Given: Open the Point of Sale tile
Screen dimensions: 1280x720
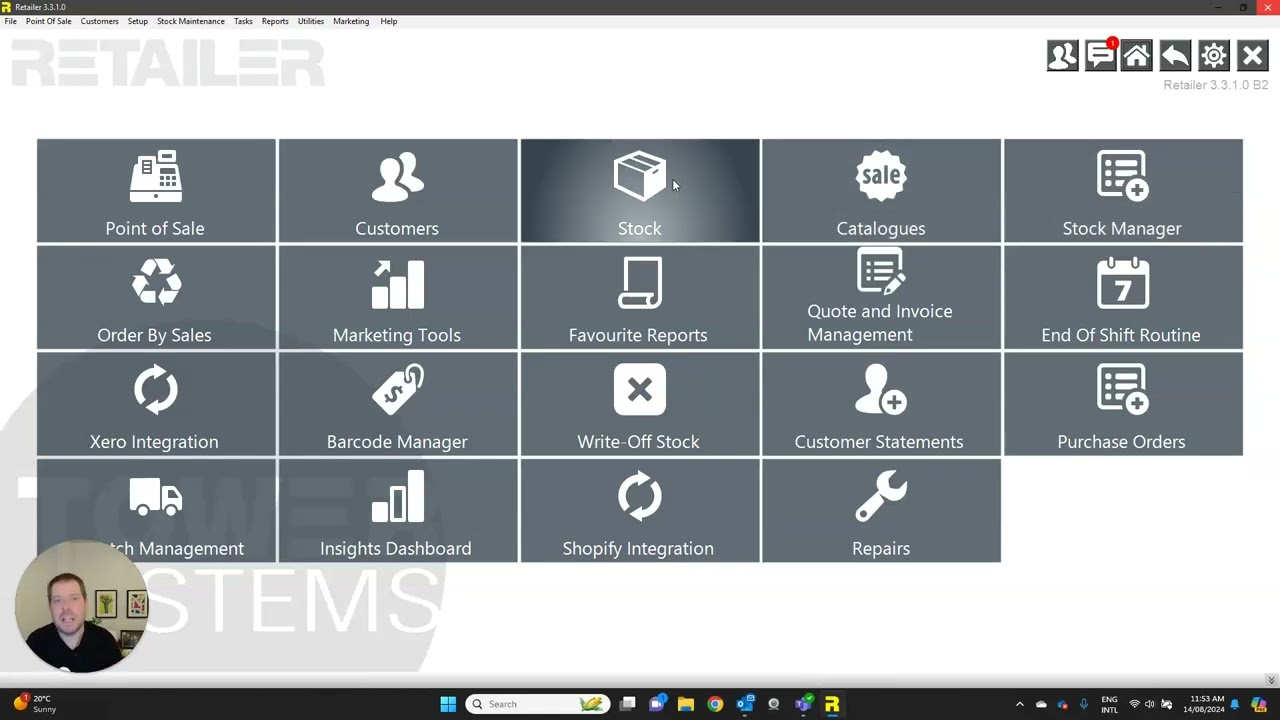Looking at the screenshot, I should (x=156, y=190).
